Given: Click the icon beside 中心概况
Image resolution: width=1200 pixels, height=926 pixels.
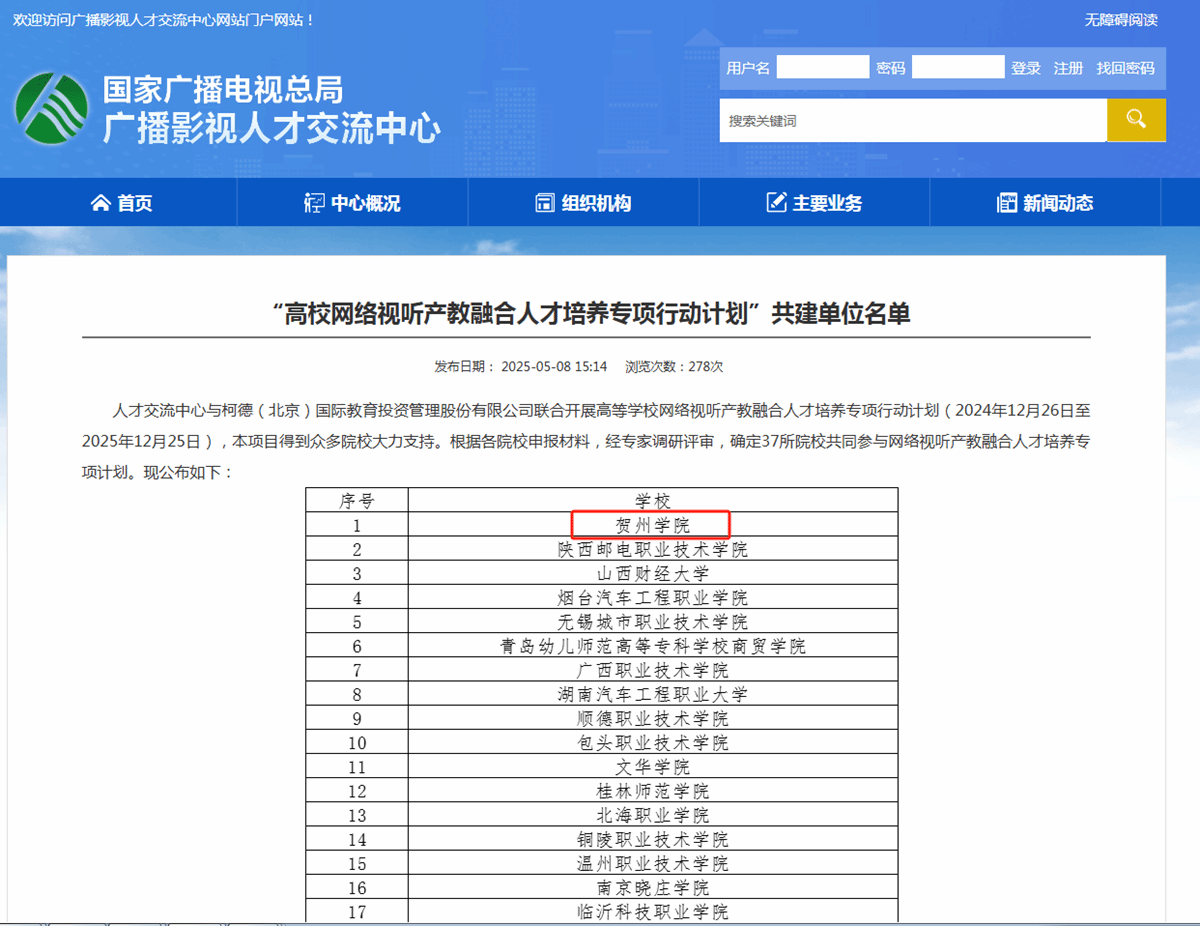Looking at the screenshot, I should [x=314, y=203].
